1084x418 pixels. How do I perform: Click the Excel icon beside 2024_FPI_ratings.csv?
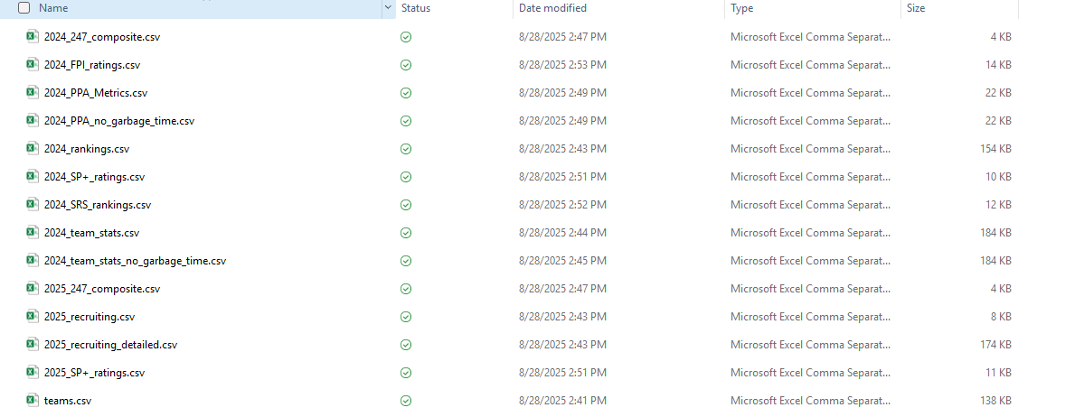33,65
